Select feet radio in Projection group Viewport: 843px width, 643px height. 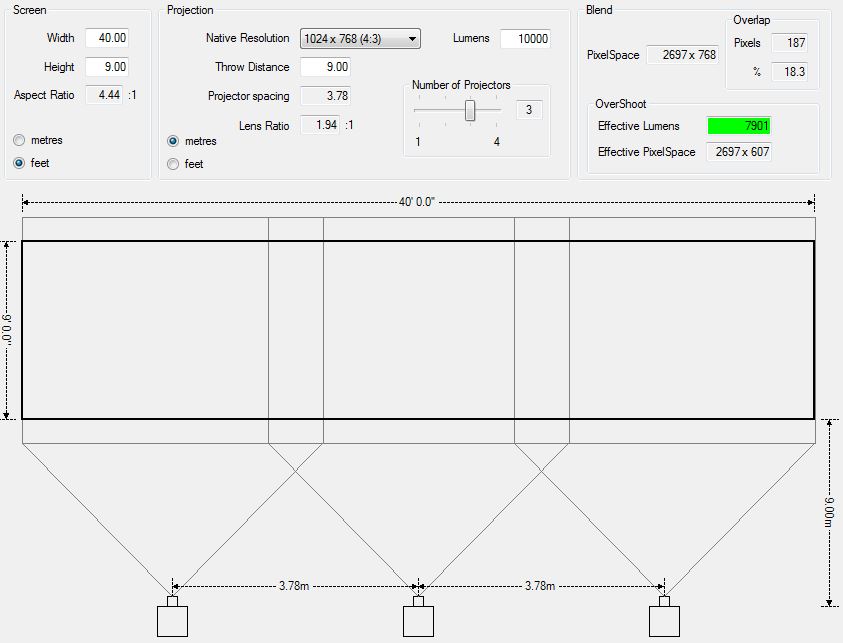[x=174, y=164]
